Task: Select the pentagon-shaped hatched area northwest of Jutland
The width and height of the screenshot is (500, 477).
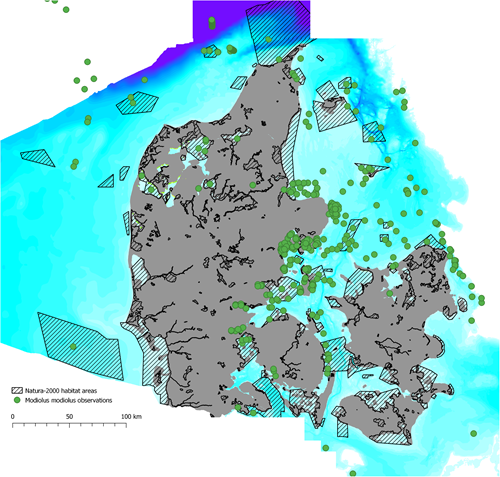Action: 137,103
